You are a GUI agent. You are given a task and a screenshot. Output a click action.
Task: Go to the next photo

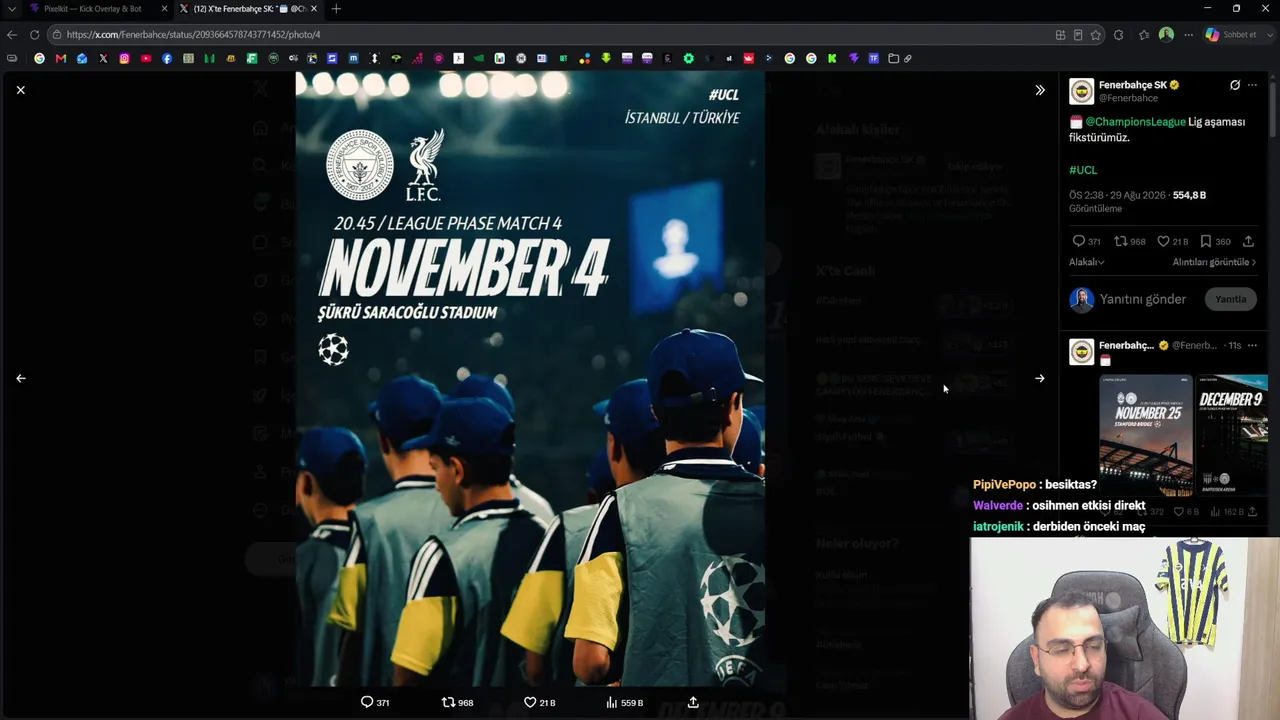point(1040,378)
